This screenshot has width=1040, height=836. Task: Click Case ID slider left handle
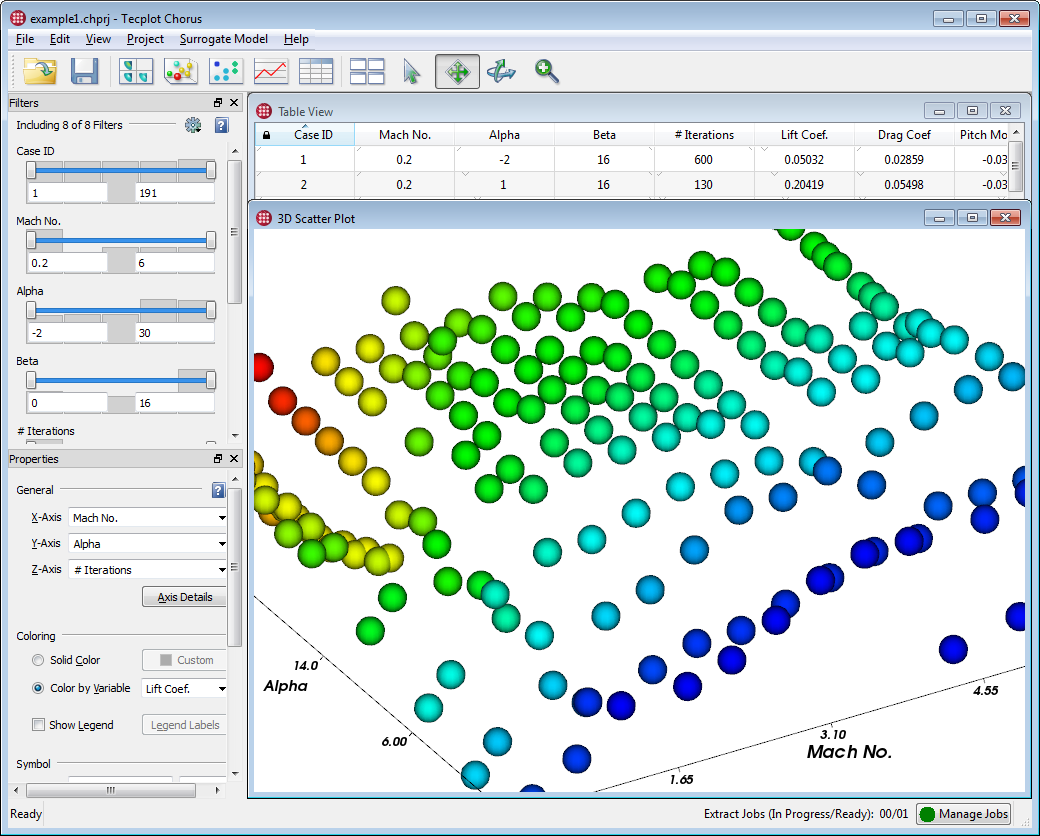31,170
